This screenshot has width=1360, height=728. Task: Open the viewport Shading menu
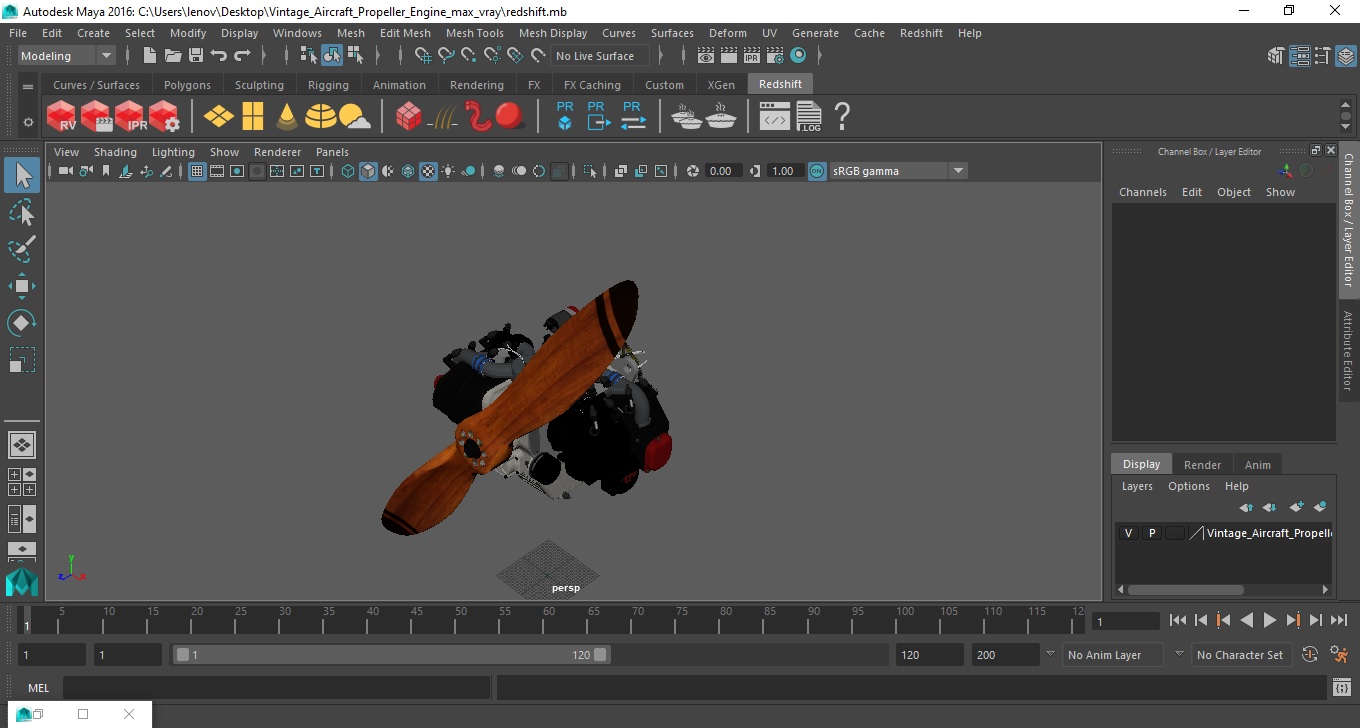click(x=115, y=152)
